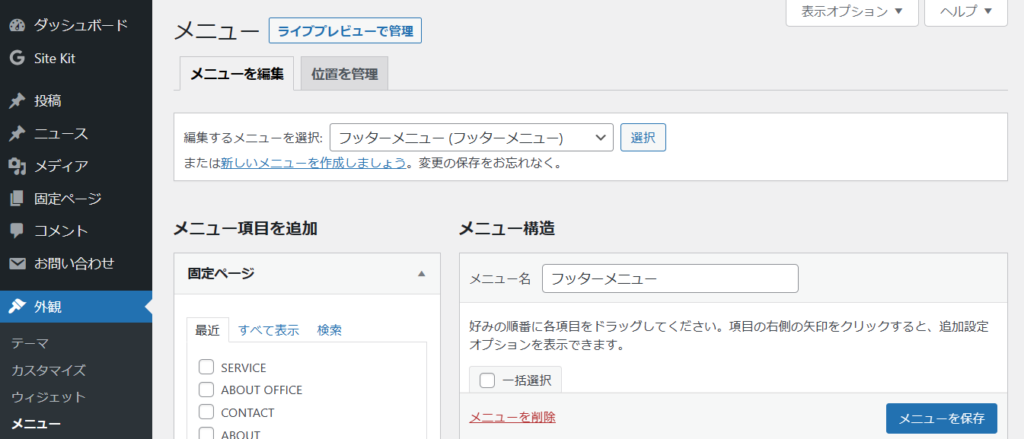Click the メディア media icon
1024x439 pixels.
pos(17,166)
